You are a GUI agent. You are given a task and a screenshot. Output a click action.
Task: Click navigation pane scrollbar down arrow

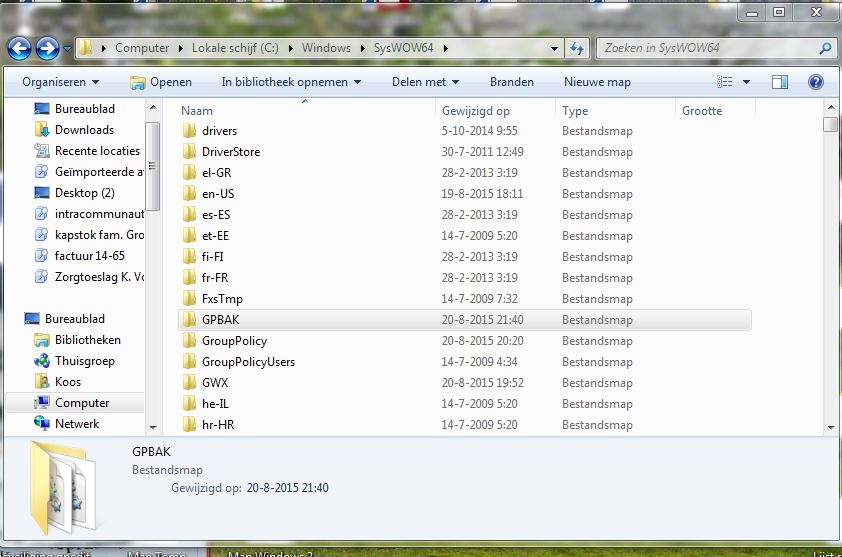click(153, 428)
